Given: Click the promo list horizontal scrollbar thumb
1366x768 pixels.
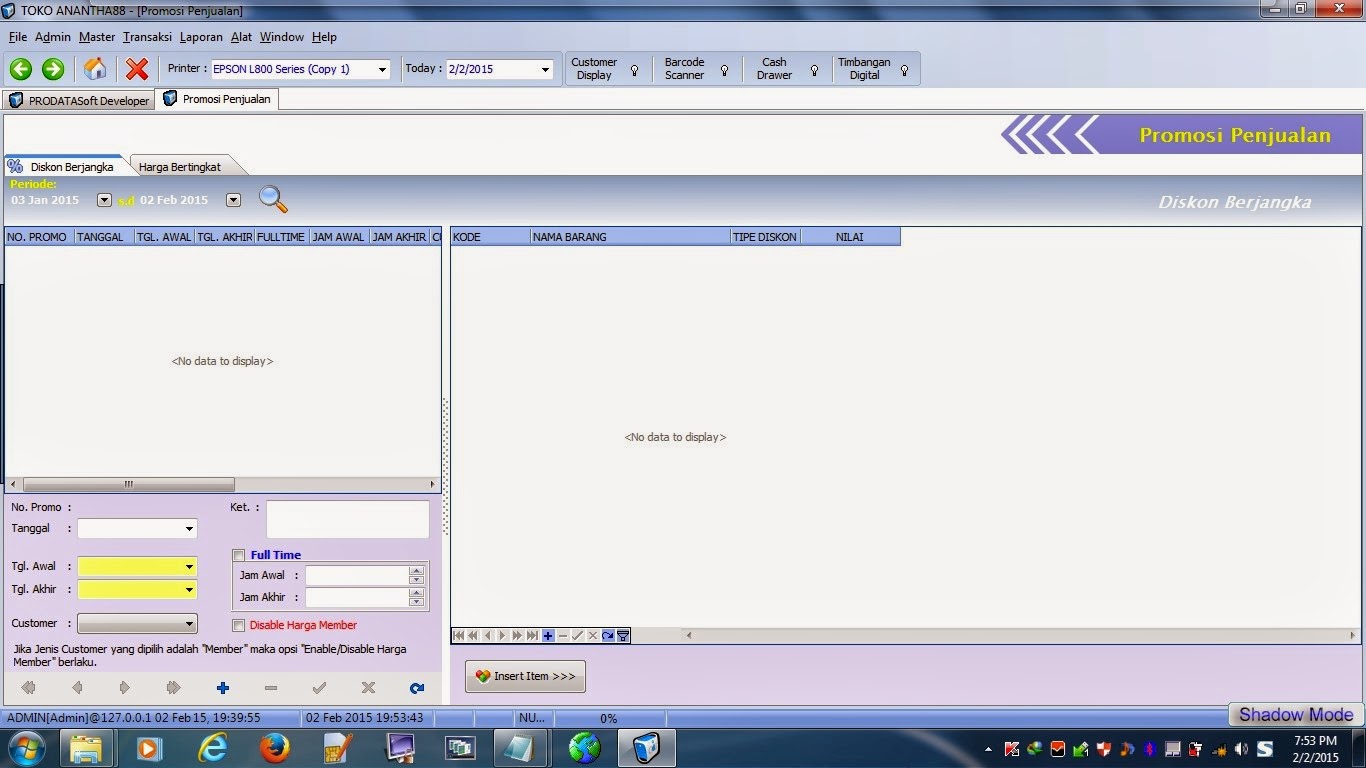Looking at the screenshot, I should click(x=128, y=484).
